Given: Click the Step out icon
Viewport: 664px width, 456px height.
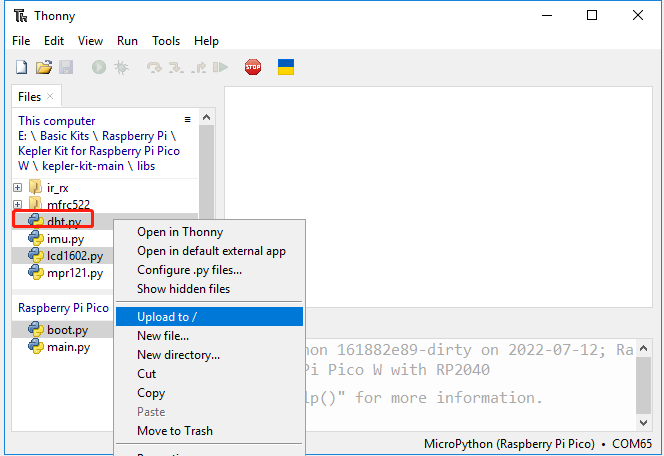Looking at the screenshot, I should (x=198, y=67).
